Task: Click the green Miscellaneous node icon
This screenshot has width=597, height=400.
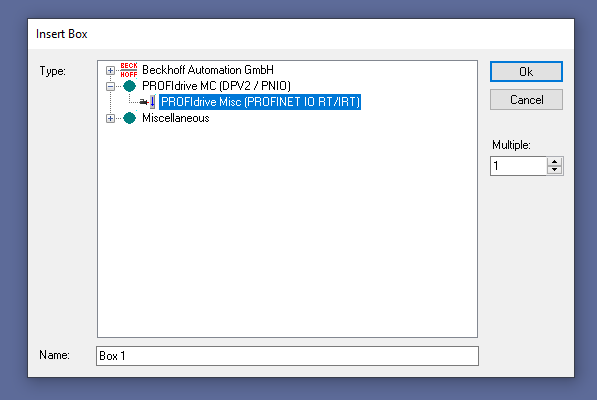Action: [x=129, y=118]
